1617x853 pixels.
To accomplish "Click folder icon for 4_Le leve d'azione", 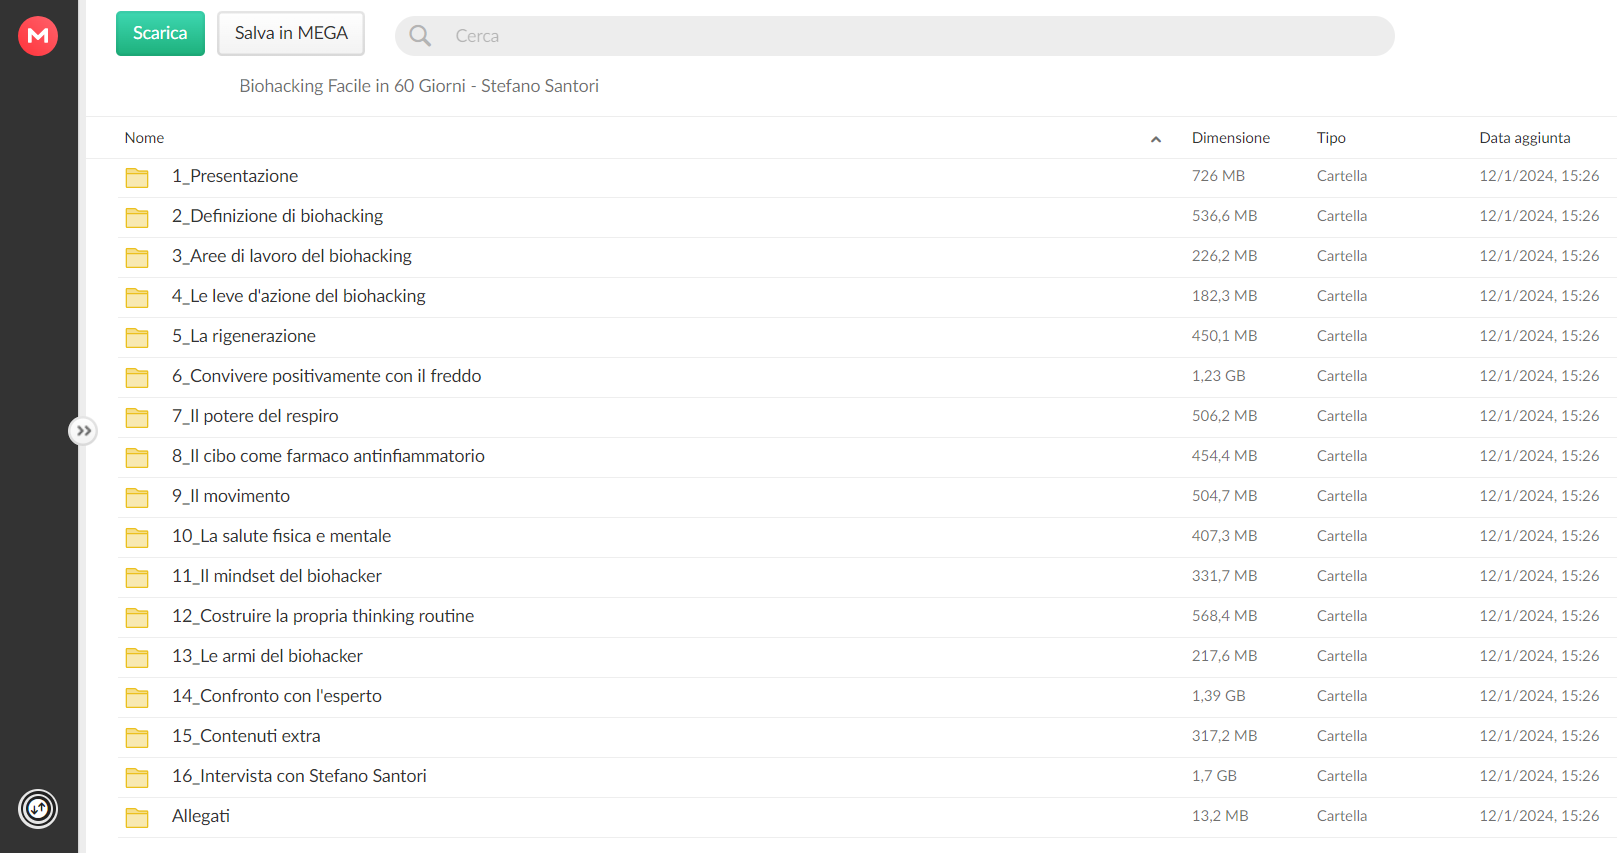I will [137, 298].
